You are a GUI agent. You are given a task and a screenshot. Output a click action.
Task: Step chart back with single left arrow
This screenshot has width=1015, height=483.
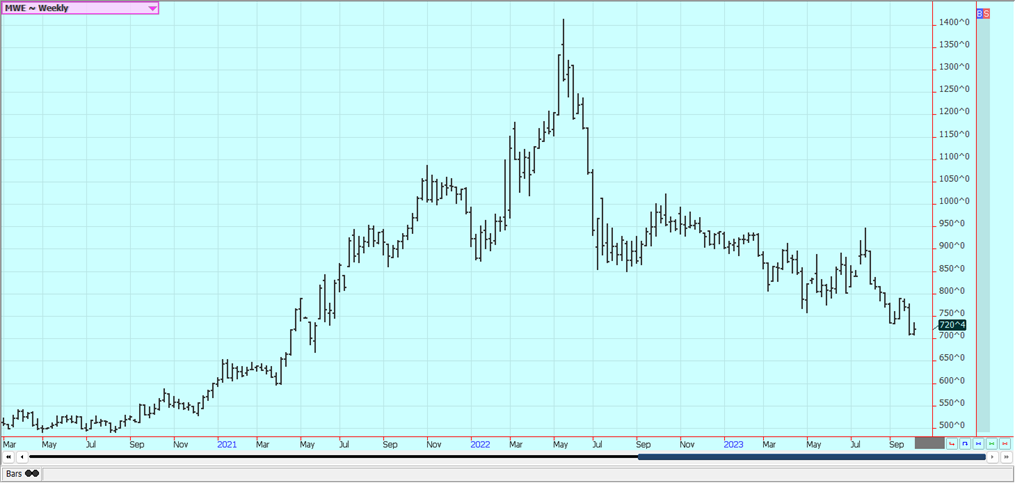click(22, 457)
